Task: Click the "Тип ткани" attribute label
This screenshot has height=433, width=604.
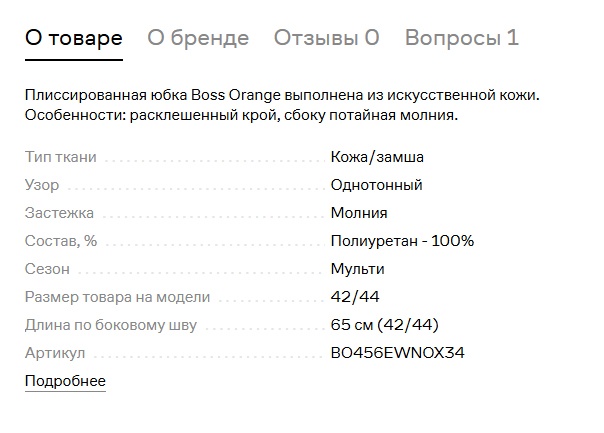Action: [x=61, y=157]
